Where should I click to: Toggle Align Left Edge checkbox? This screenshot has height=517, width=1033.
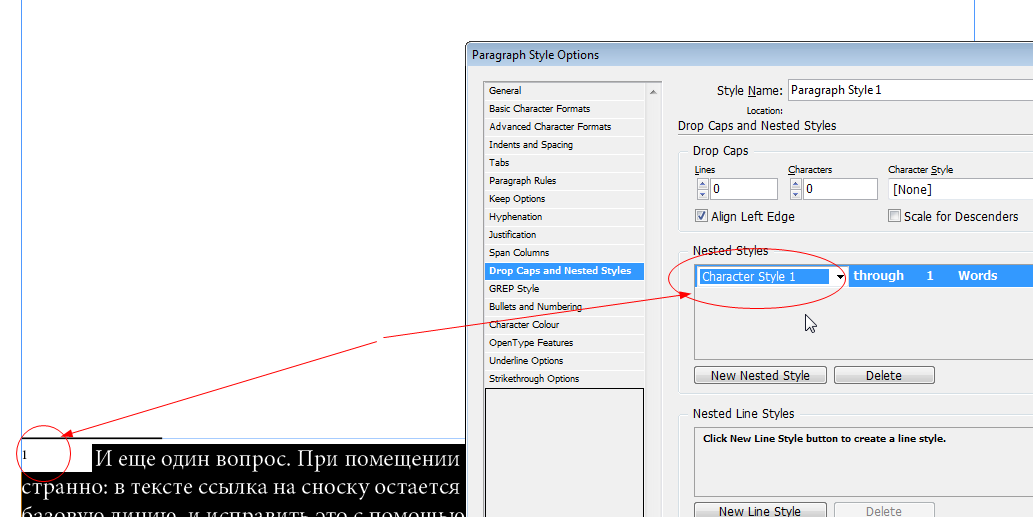[702, 216]
